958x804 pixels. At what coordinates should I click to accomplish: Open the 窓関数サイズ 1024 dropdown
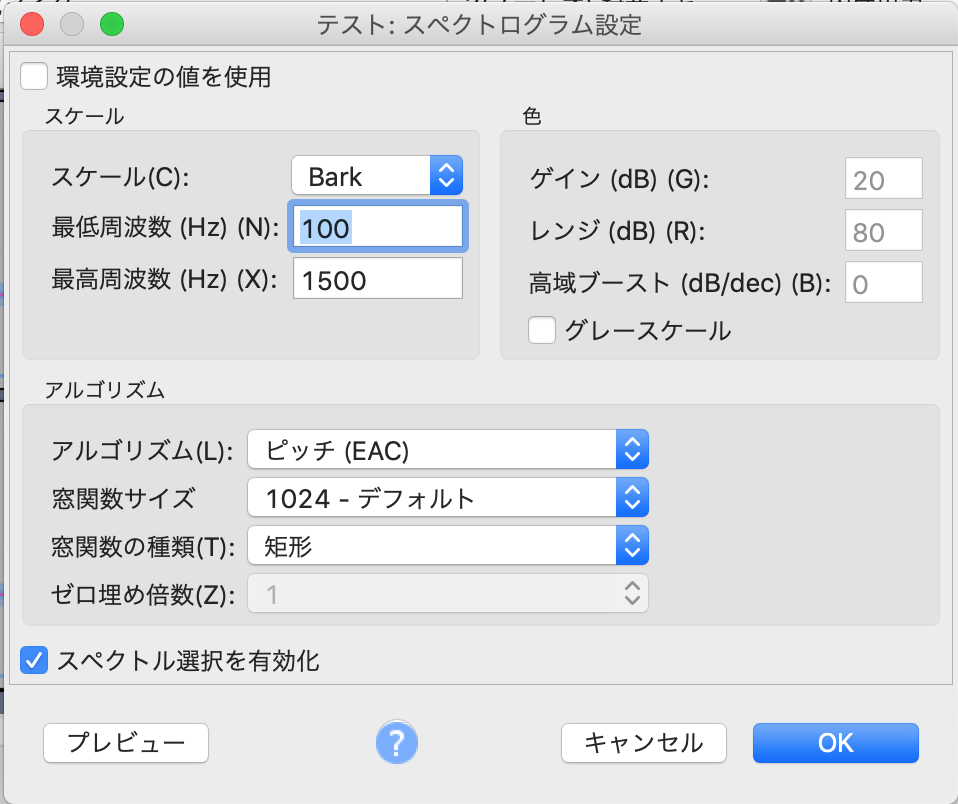[448, 497]
